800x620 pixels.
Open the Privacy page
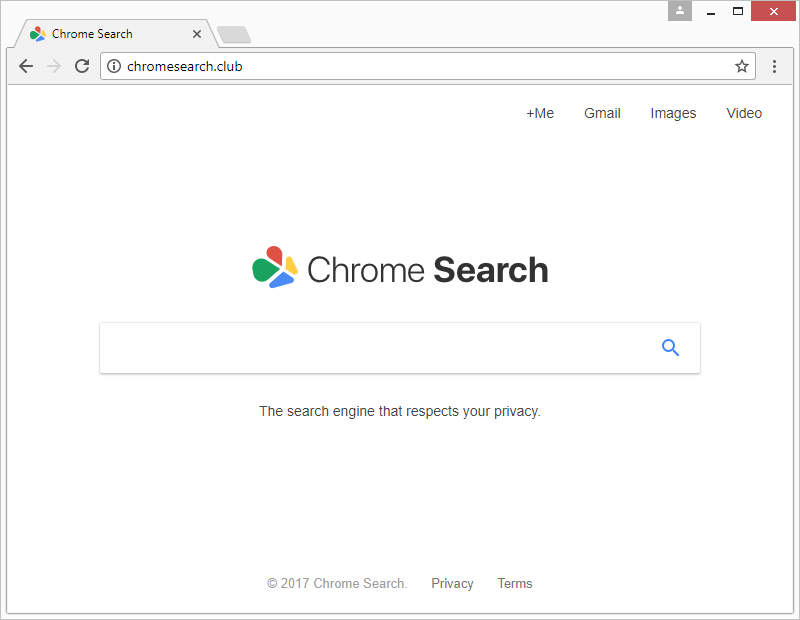click(x=452, y=583)
